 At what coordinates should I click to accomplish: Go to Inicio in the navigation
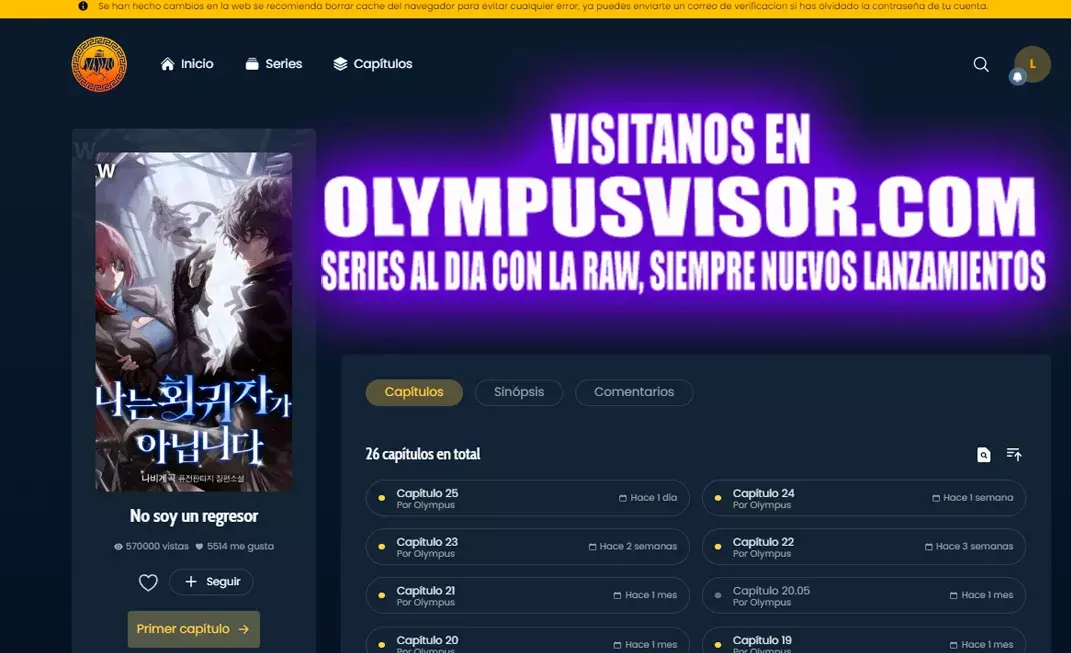pyautogui.click(x=187, y=64)
